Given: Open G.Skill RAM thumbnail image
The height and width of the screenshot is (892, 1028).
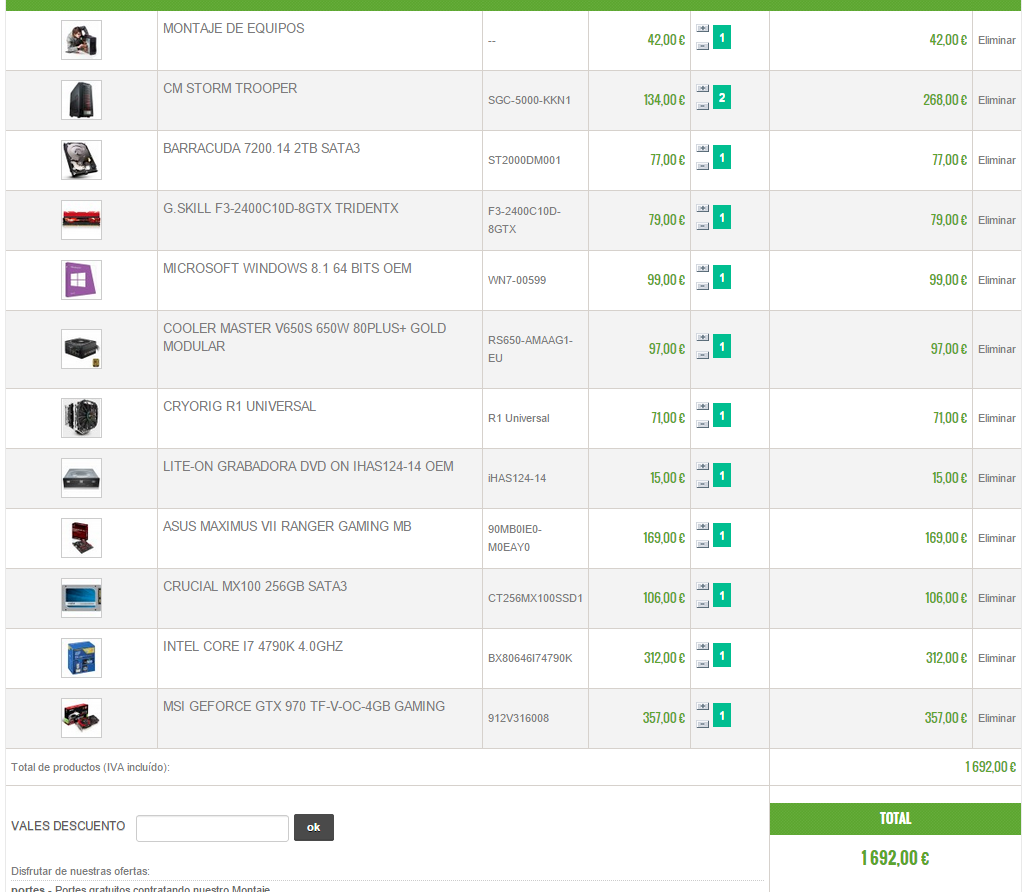Looking at the screenshot, I should [81, 220].
